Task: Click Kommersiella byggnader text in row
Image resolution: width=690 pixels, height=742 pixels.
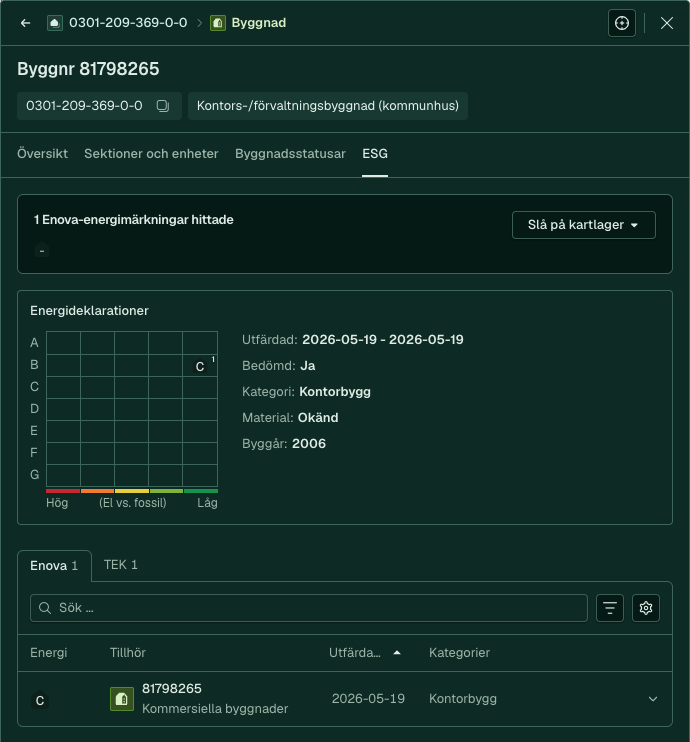Action: coord(215,708)
